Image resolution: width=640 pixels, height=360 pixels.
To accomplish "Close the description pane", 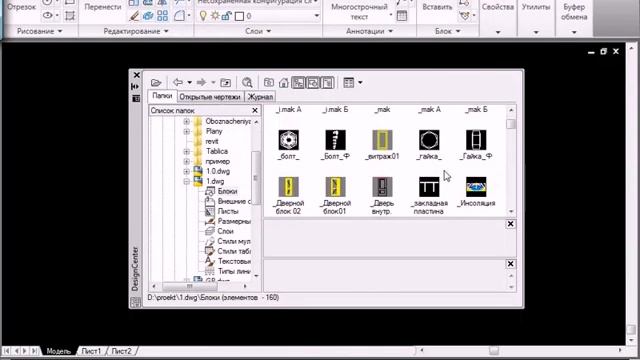I will (x=510, y=264).
